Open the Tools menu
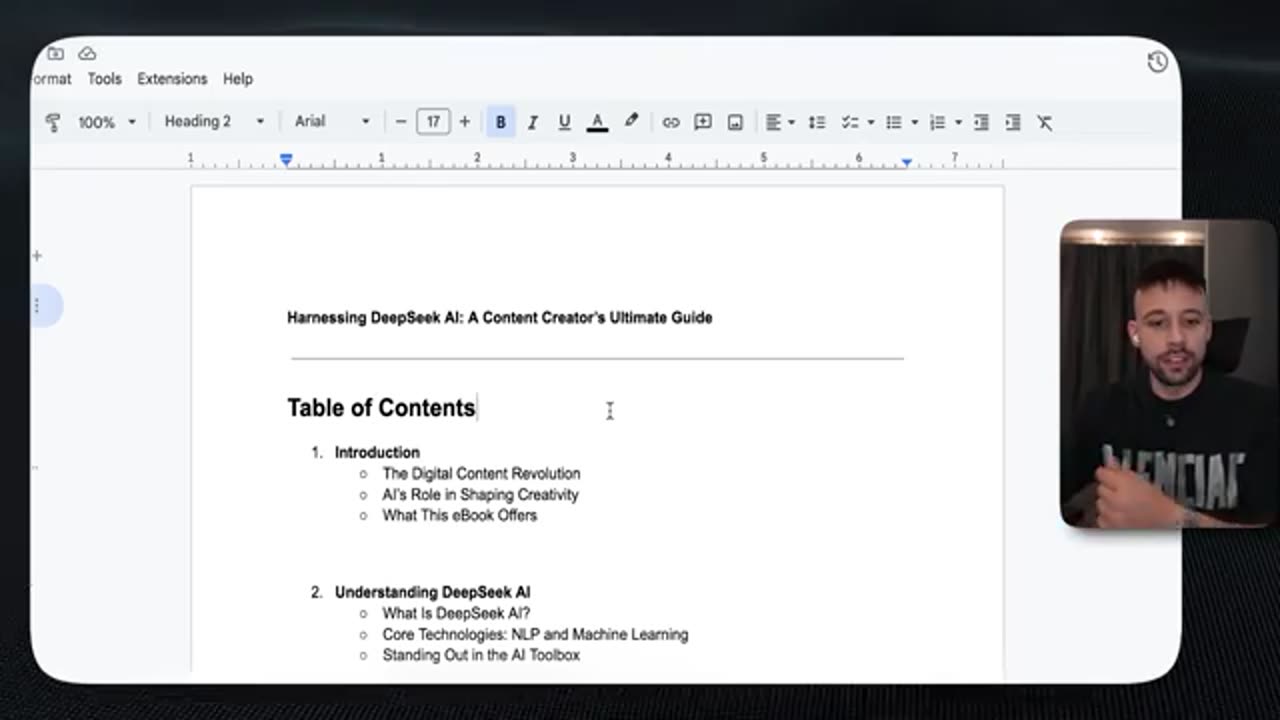This screenshot has width=1280, height=720. (104, 78)
